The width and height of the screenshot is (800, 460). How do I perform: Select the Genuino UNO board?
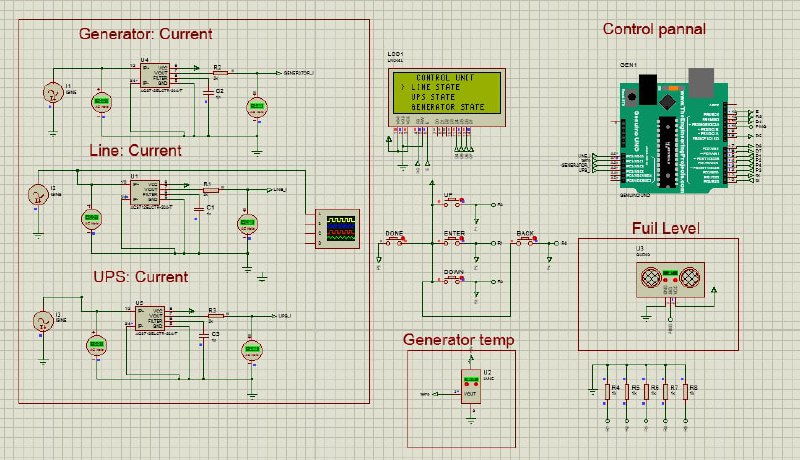[x=674, y=131]
